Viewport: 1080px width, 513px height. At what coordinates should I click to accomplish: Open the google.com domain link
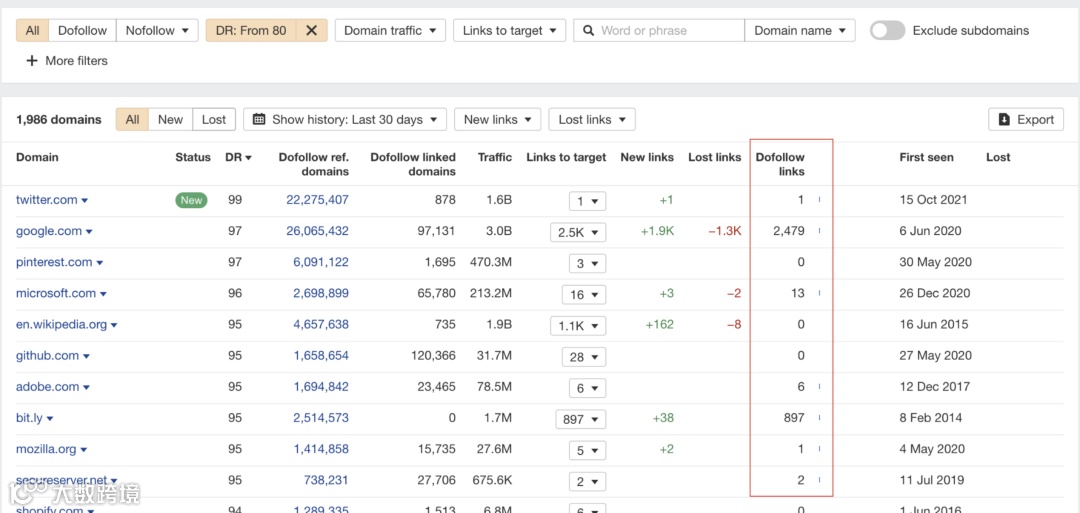tap(49, 231)
